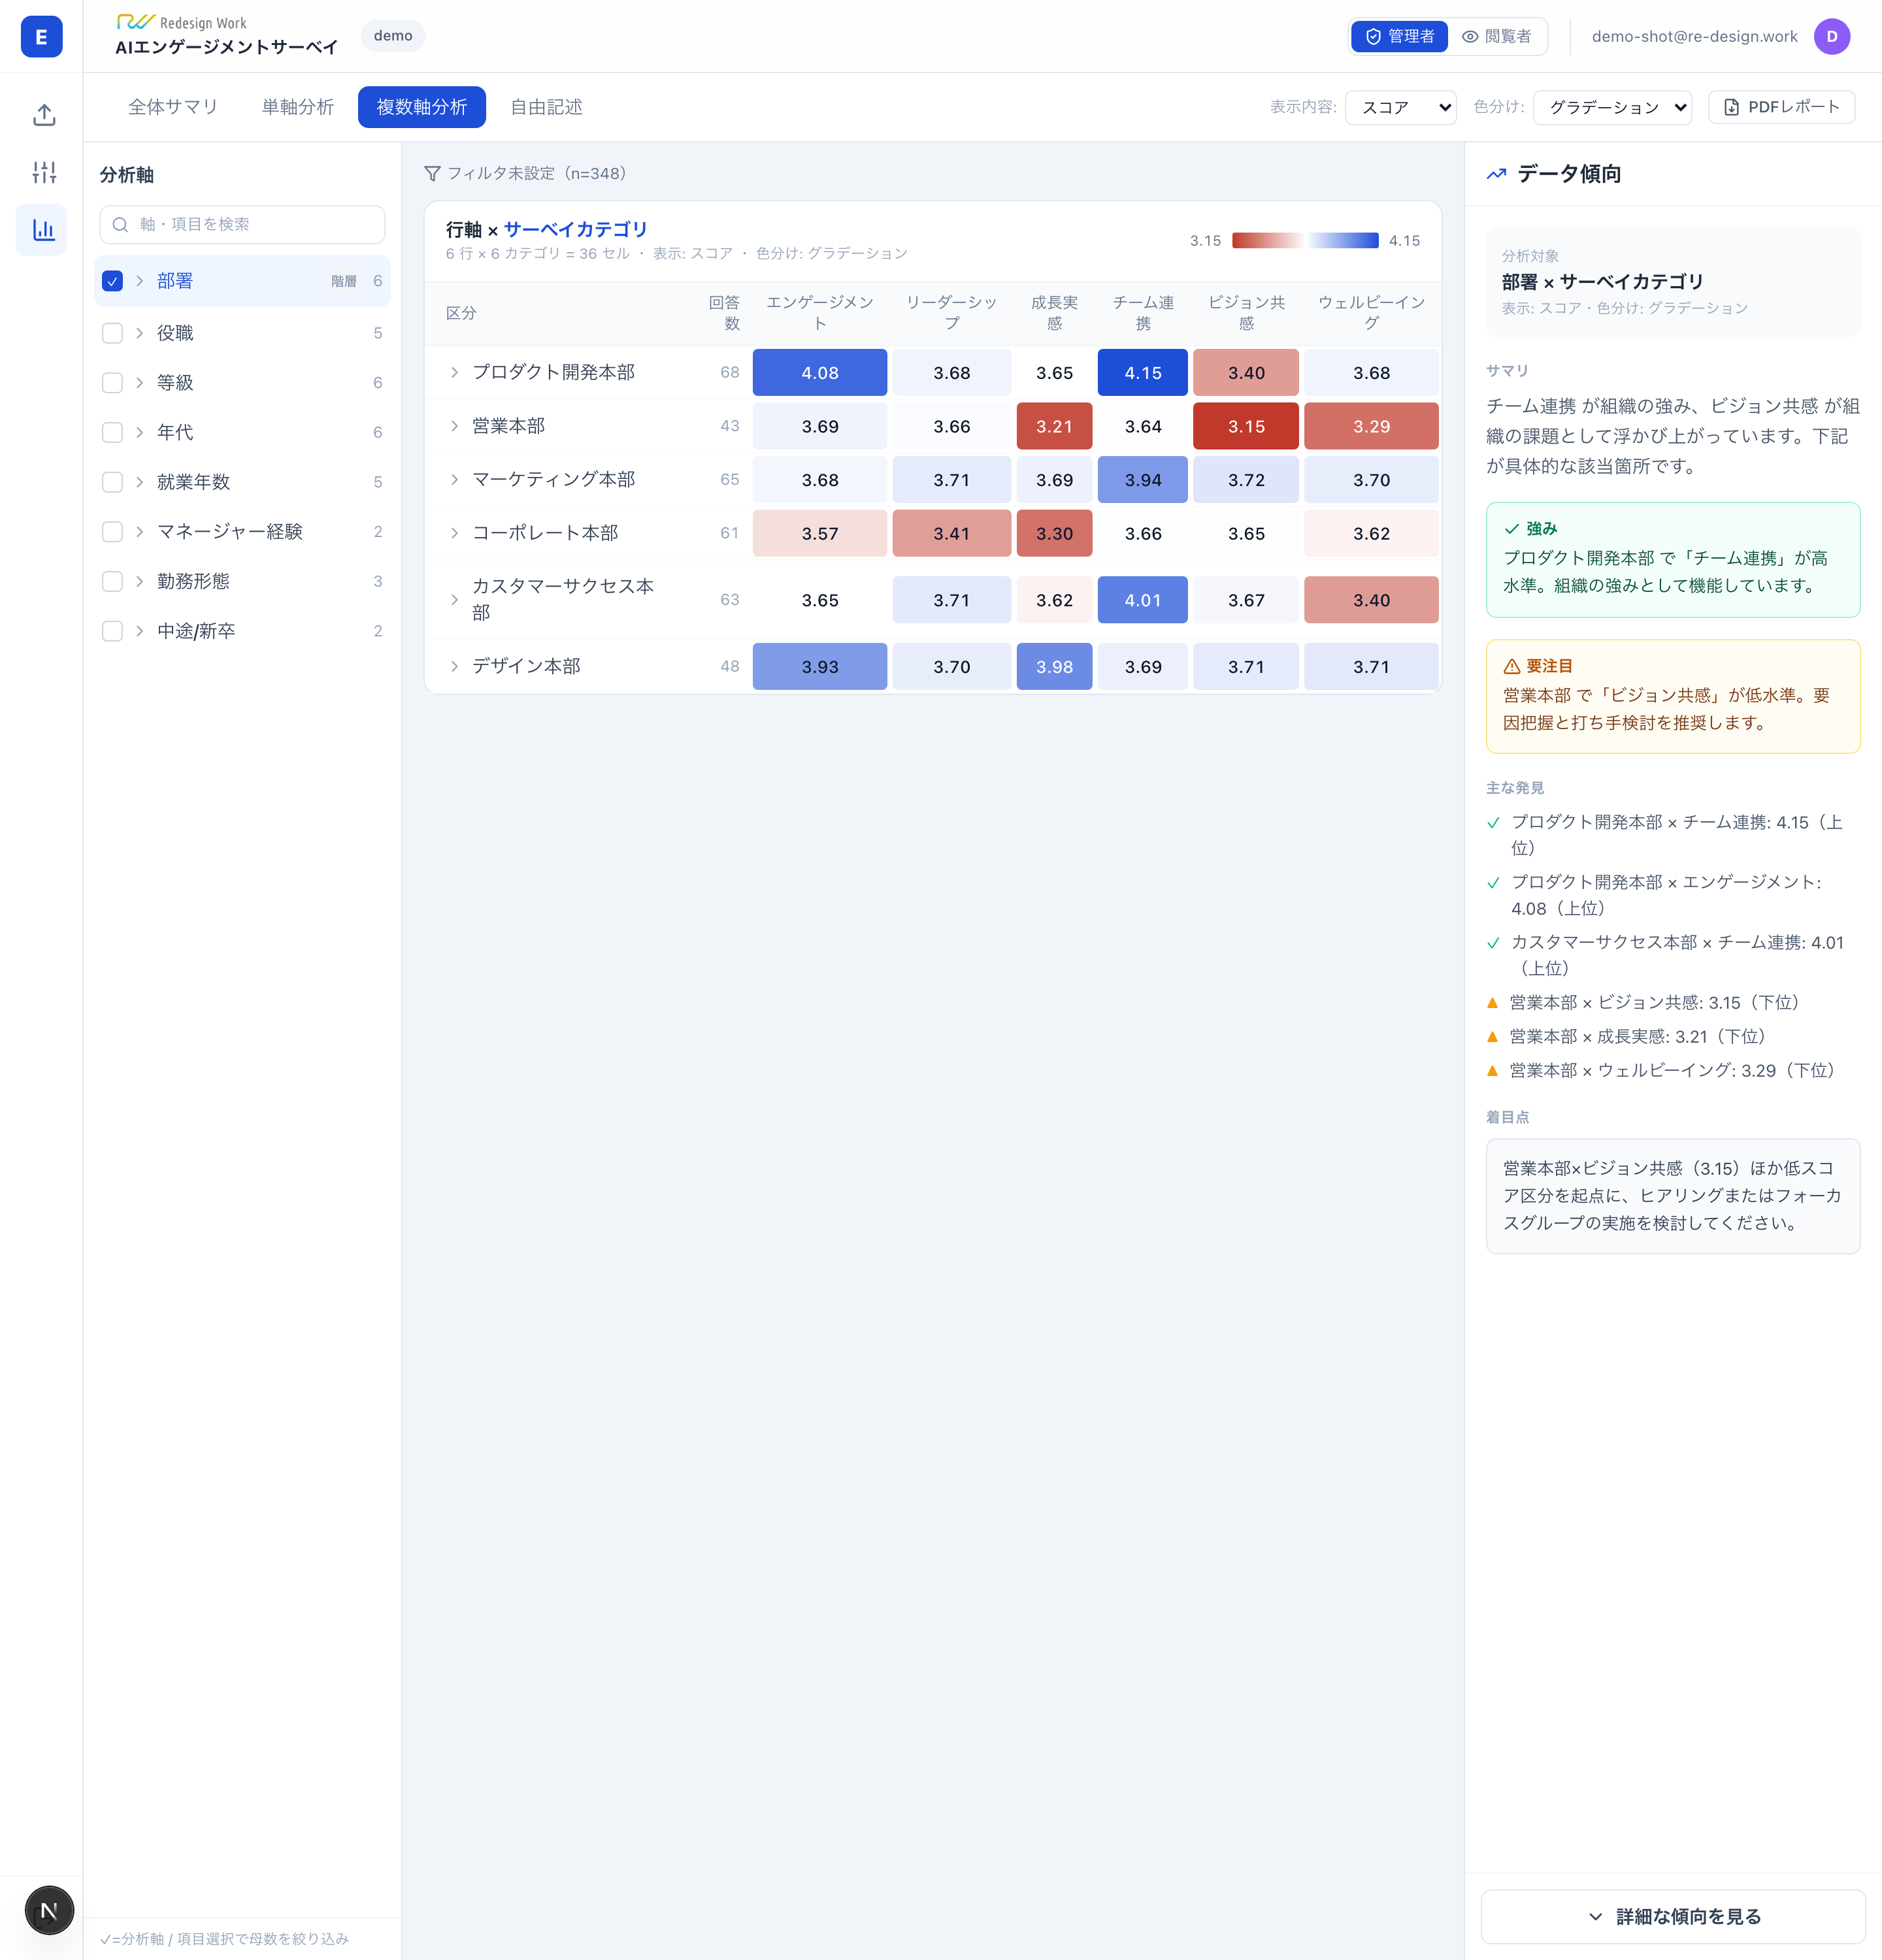Click 詳細な傾向を見る button

1673,1916
